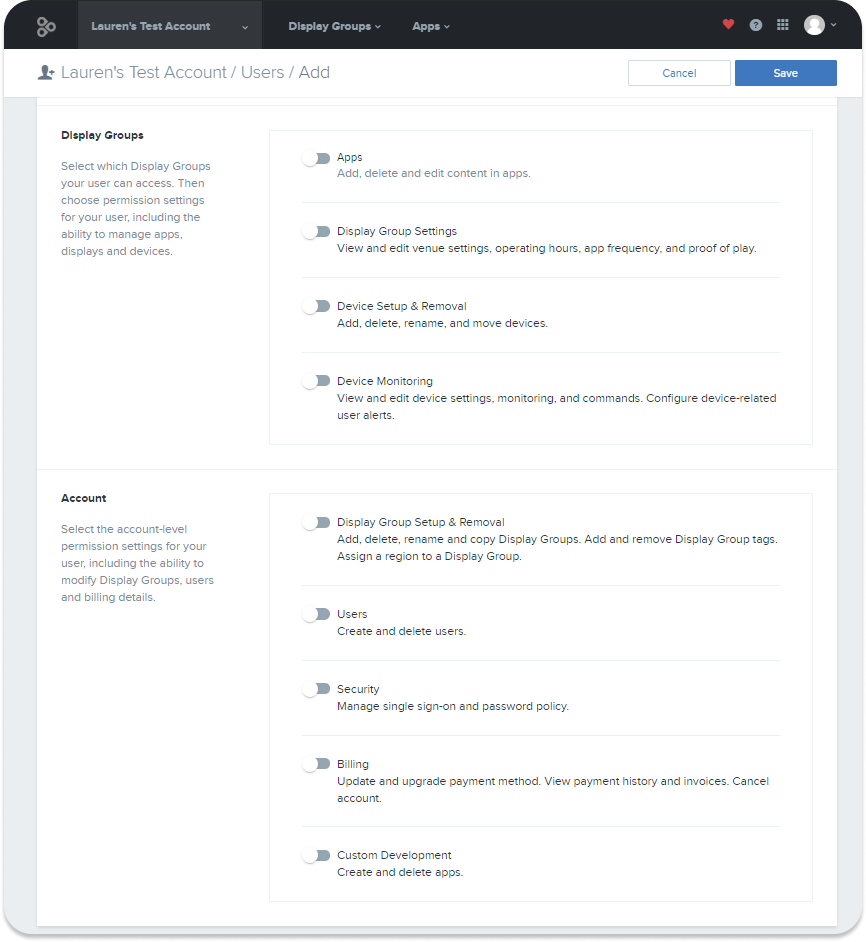Toggle the Apps permission switch
This screenshot has width=866, height=942.
316,159
